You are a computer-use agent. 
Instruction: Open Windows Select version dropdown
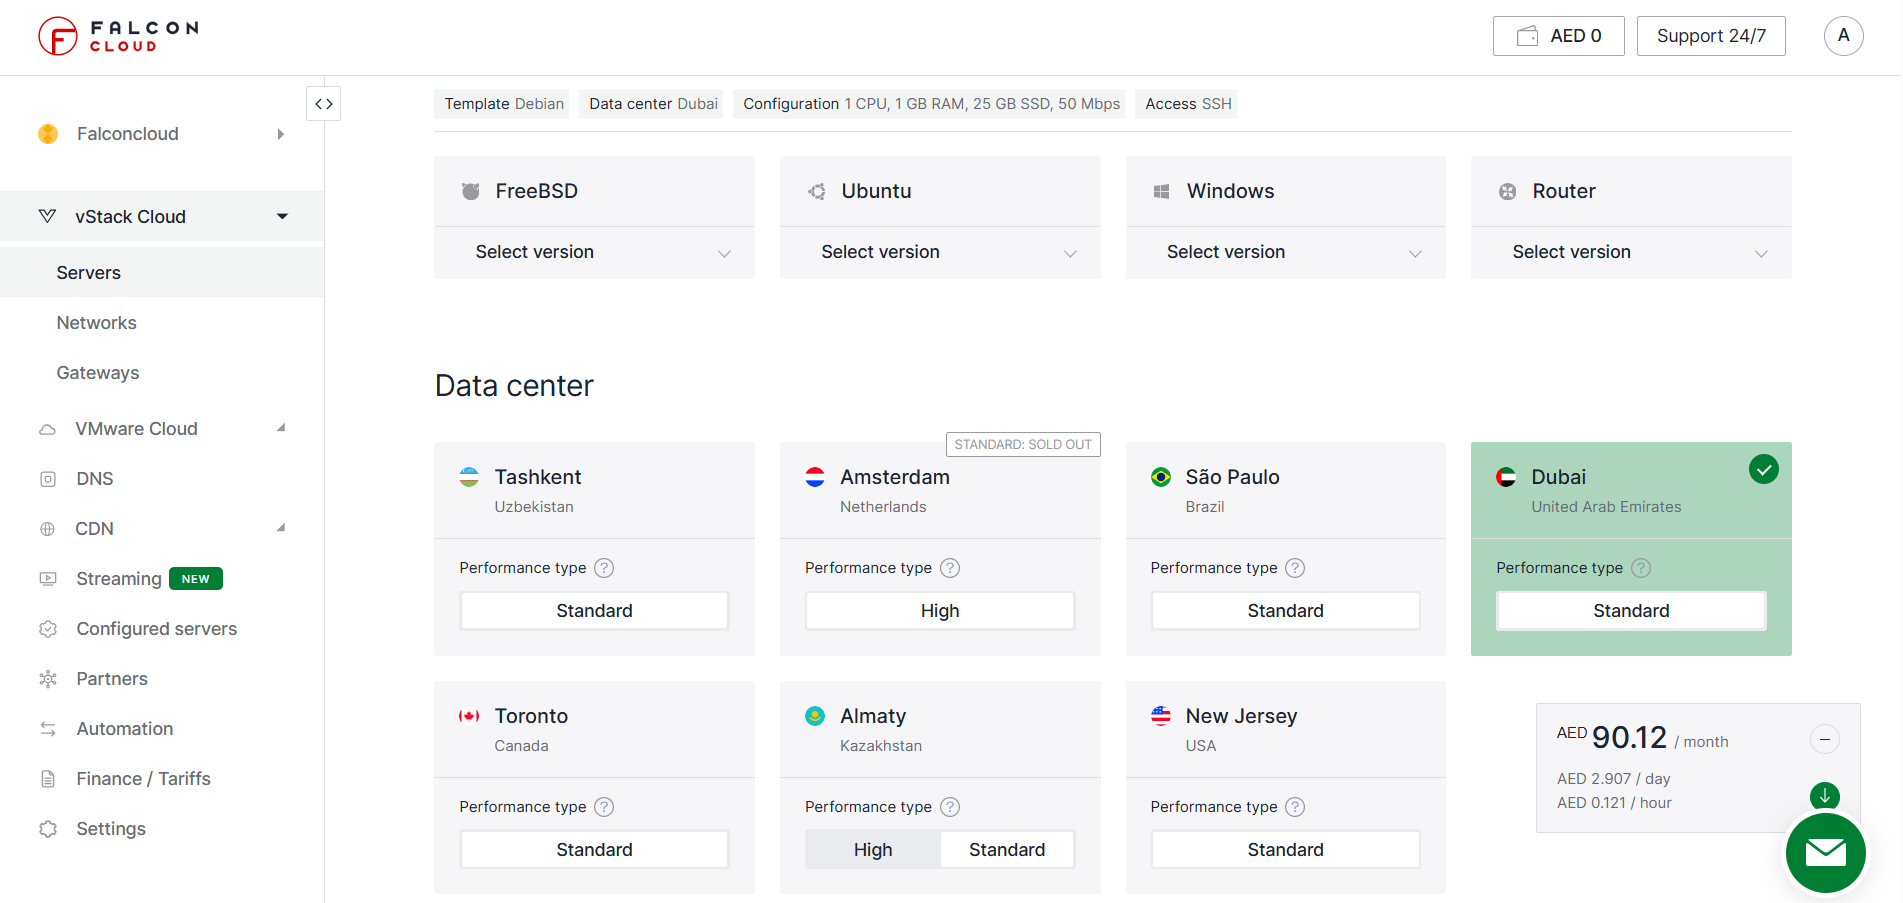[x=1285, y=253]
